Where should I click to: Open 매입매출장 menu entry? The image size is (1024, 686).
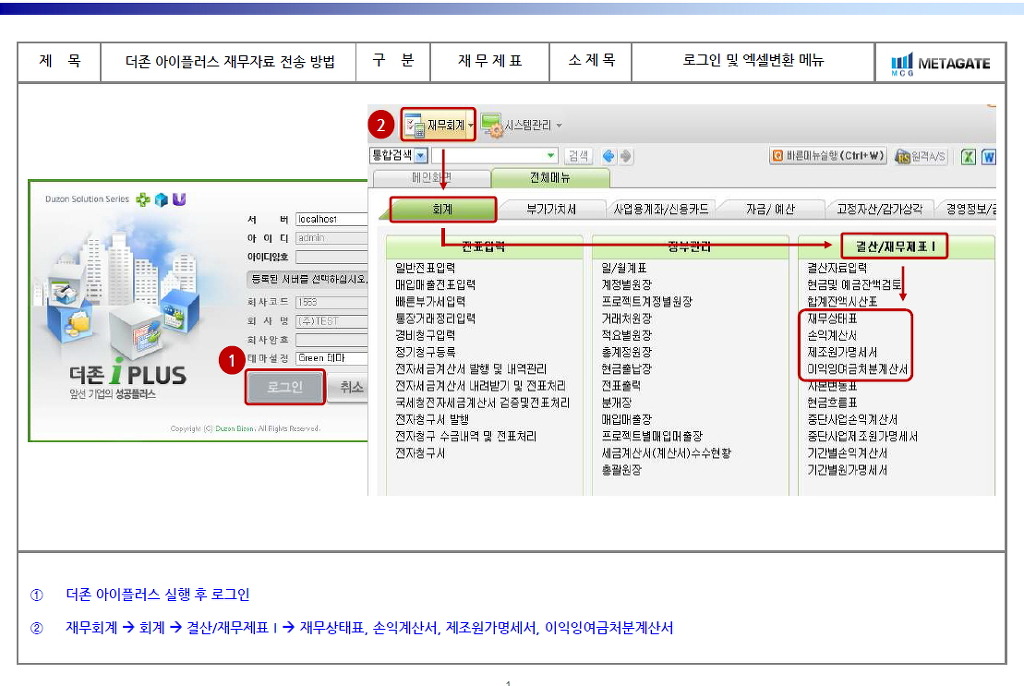click(626, 419)
